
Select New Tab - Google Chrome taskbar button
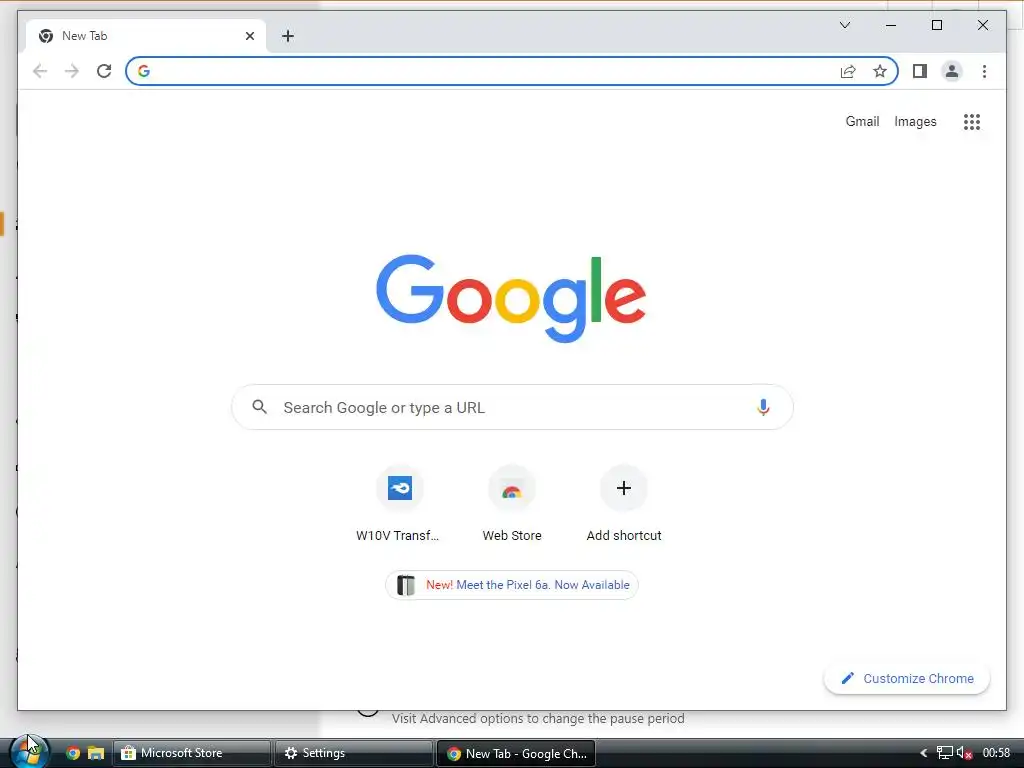pyautogui.click(x=515, y=753)
